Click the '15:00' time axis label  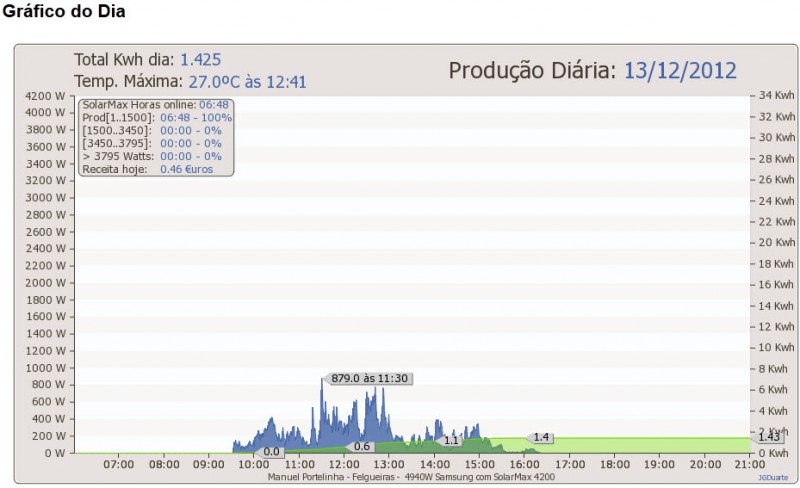pos(479,465)
